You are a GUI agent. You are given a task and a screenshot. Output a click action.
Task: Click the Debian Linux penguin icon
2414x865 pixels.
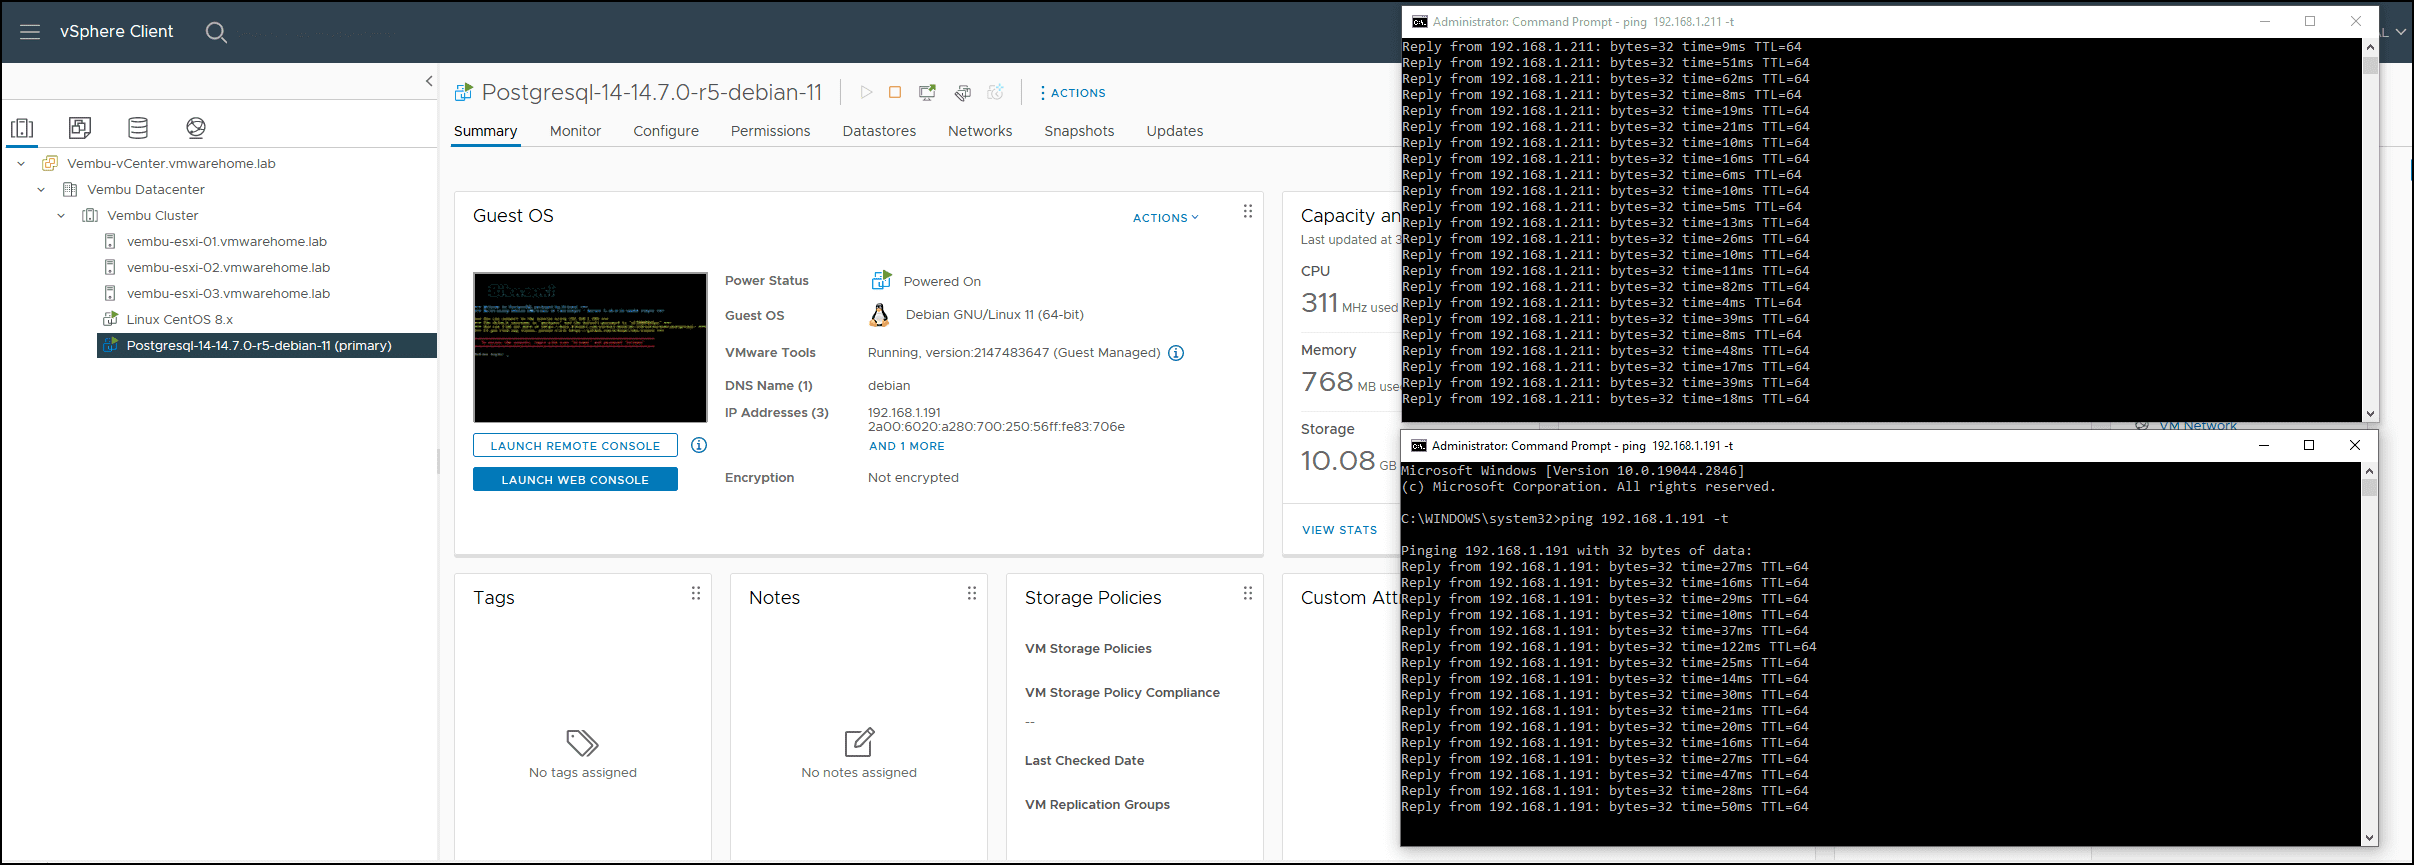880,315
